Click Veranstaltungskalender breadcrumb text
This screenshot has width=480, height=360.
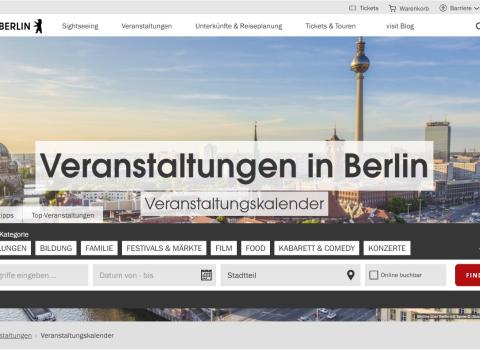(x=77, y=335)
